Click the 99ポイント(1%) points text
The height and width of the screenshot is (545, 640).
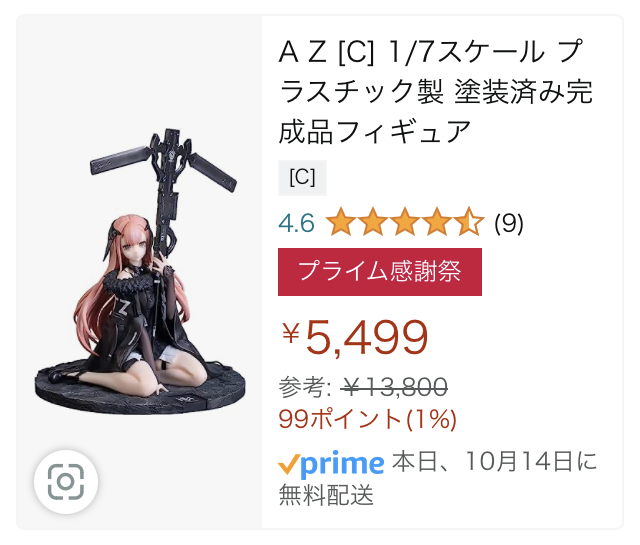pos(367,419)
